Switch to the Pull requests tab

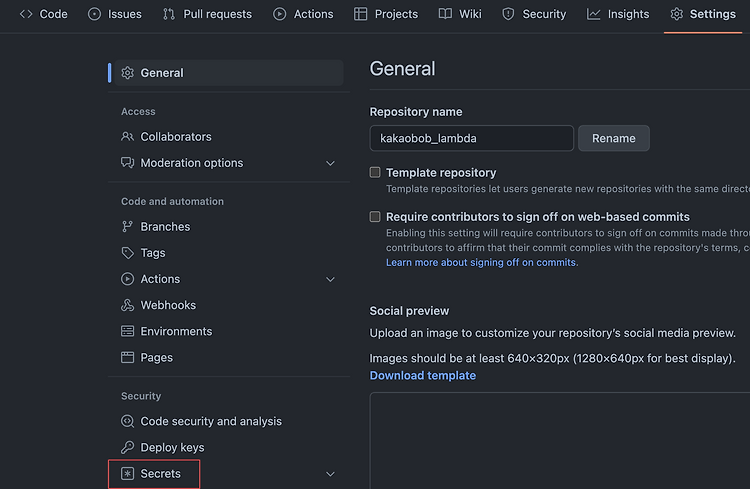(x=208, y=14)
